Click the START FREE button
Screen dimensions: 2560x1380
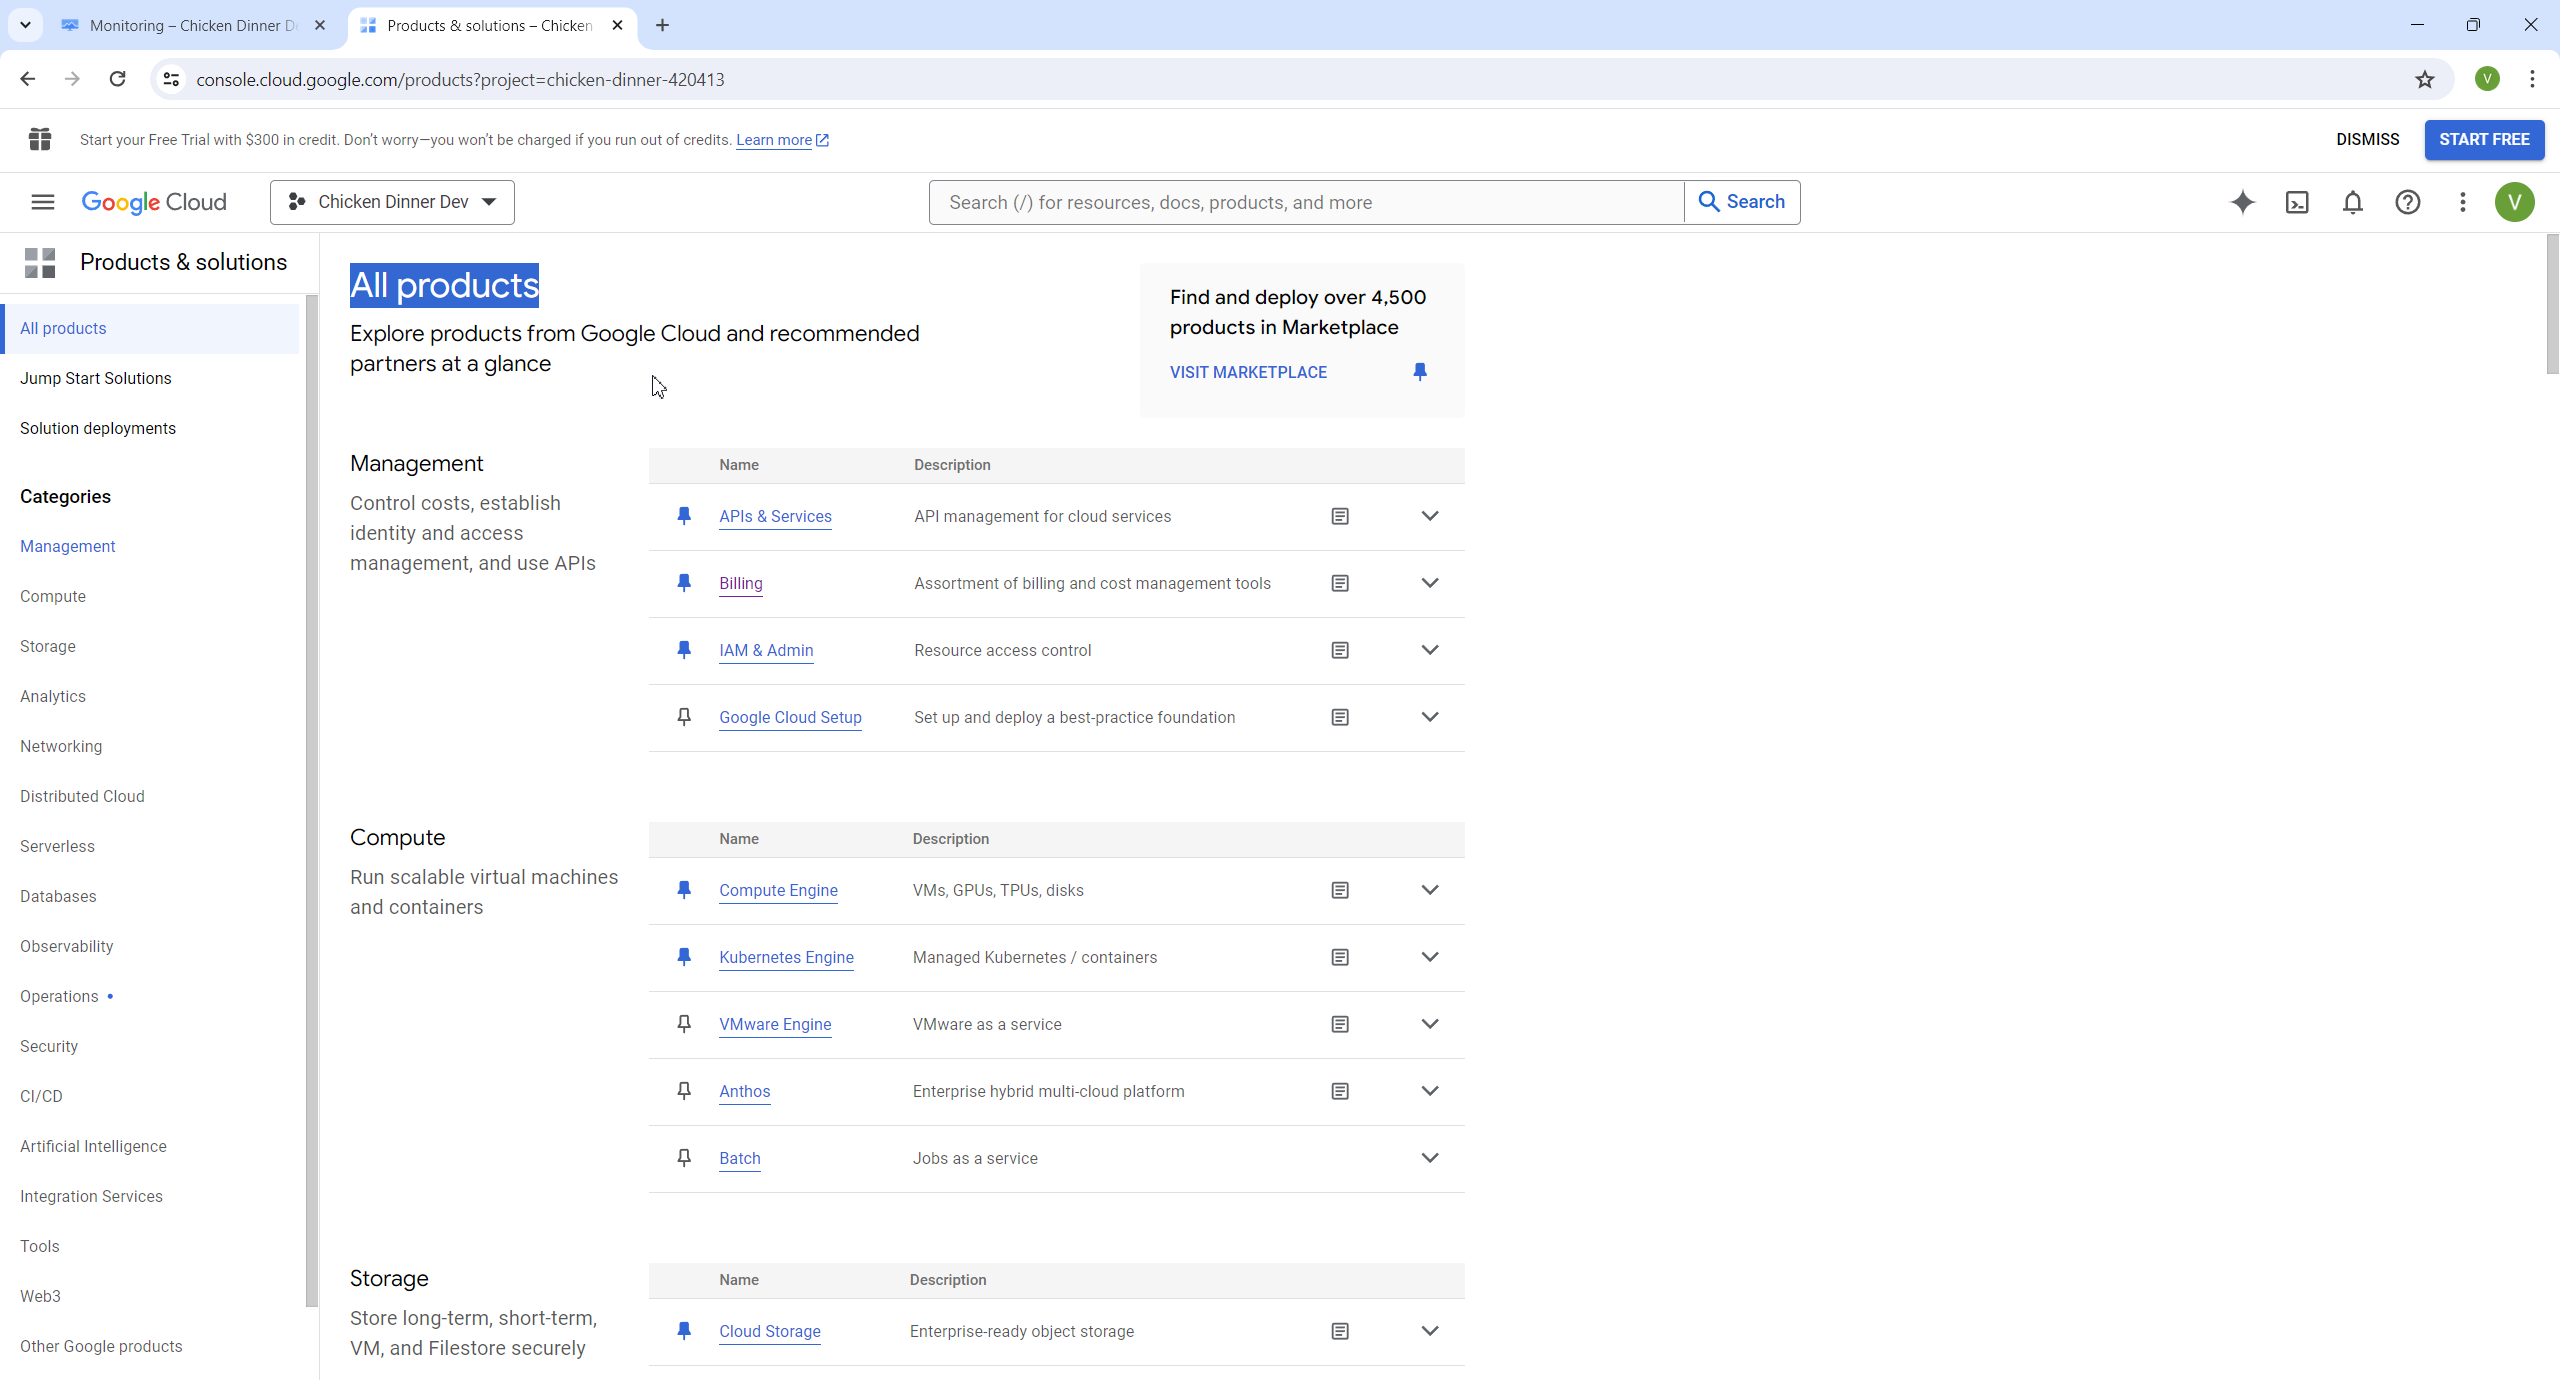2483,140
